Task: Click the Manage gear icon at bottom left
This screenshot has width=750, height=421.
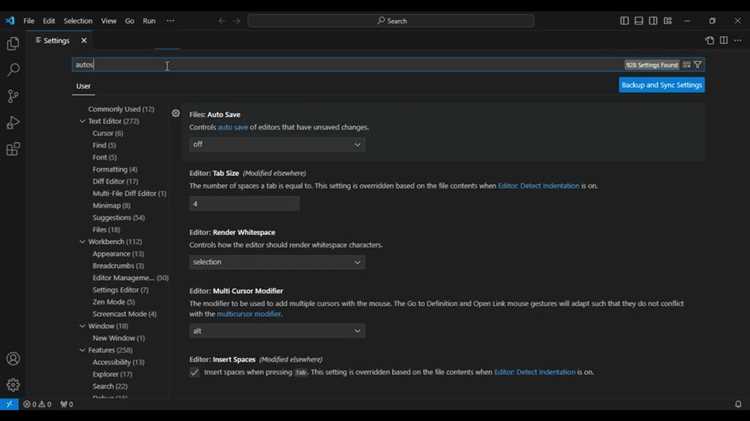Action: pyautogui.click(x=13, y=385)
